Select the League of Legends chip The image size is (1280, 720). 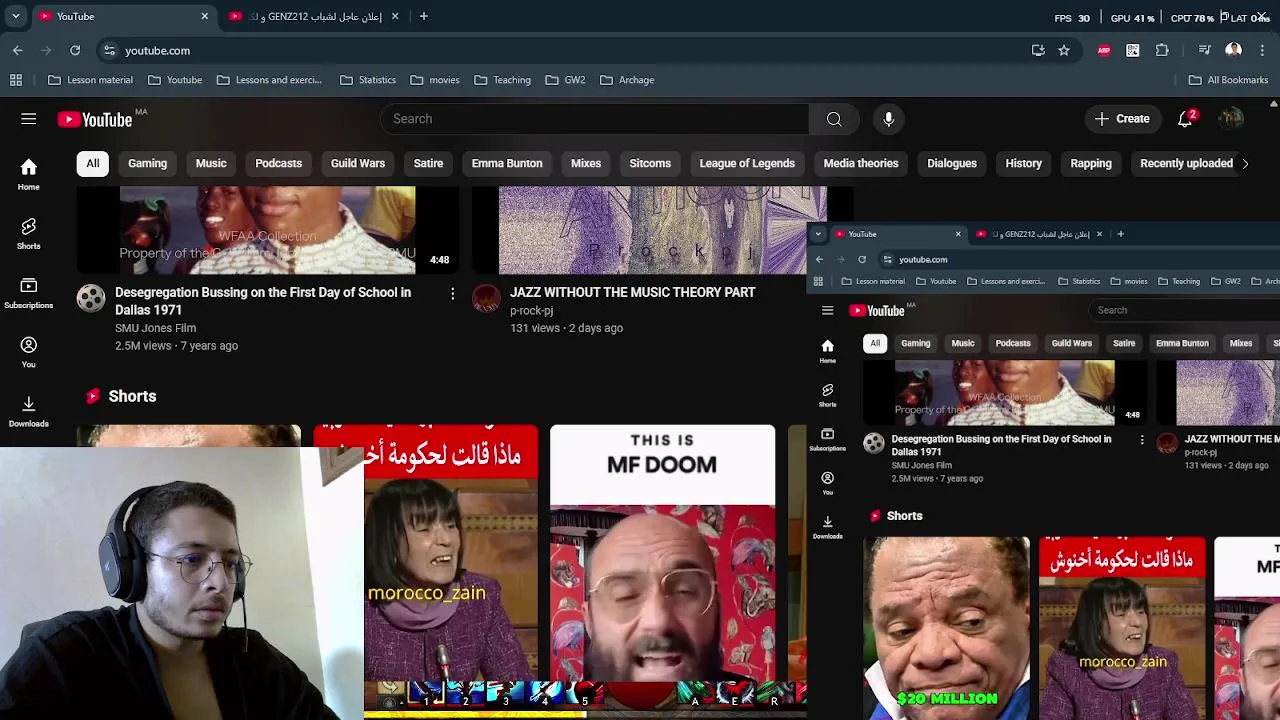coord(747,163)
